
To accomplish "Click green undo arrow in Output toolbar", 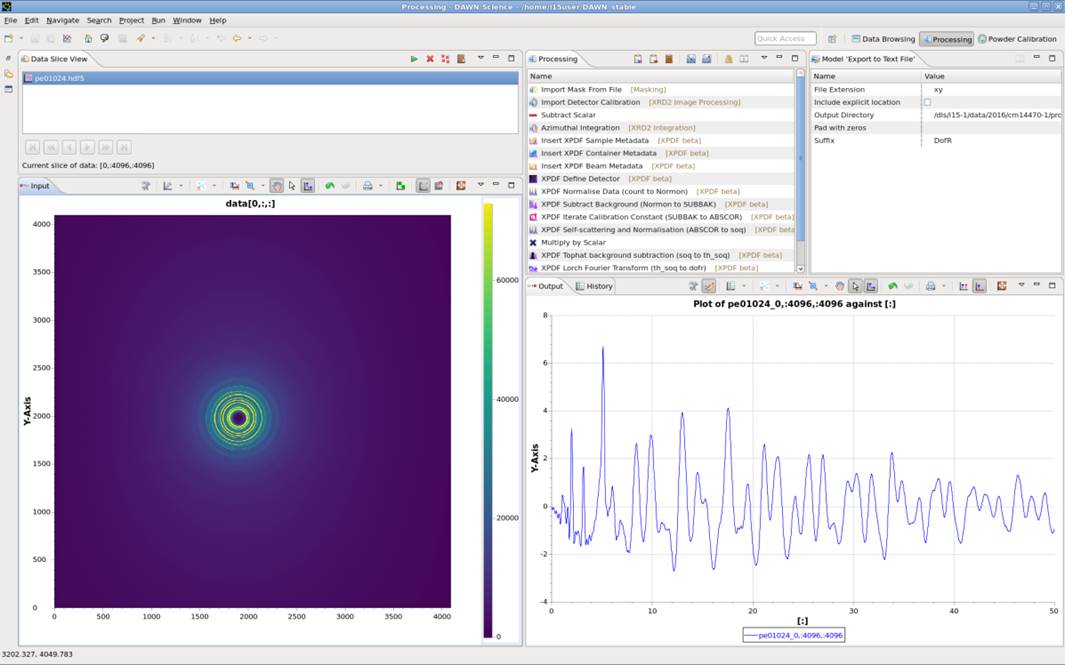I will click(x=892, y=286).
